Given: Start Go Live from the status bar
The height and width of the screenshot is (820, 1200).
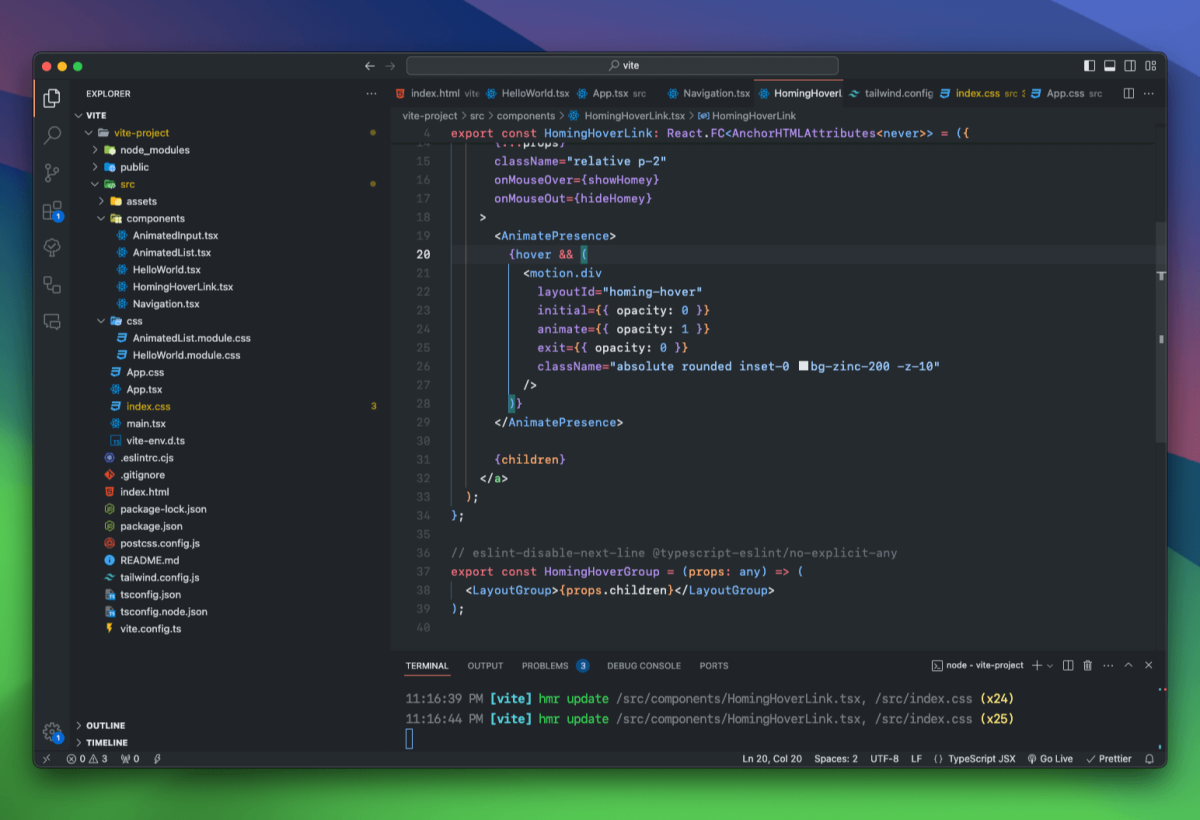Looking at the screenshot, I should [x=1051, y=758].
